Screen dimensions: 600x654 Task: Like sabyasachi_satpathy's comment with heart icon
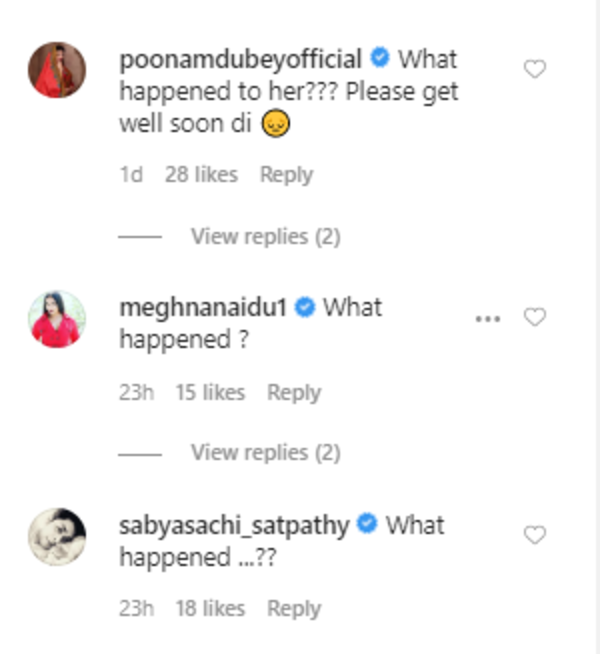[x=535, y=535]
